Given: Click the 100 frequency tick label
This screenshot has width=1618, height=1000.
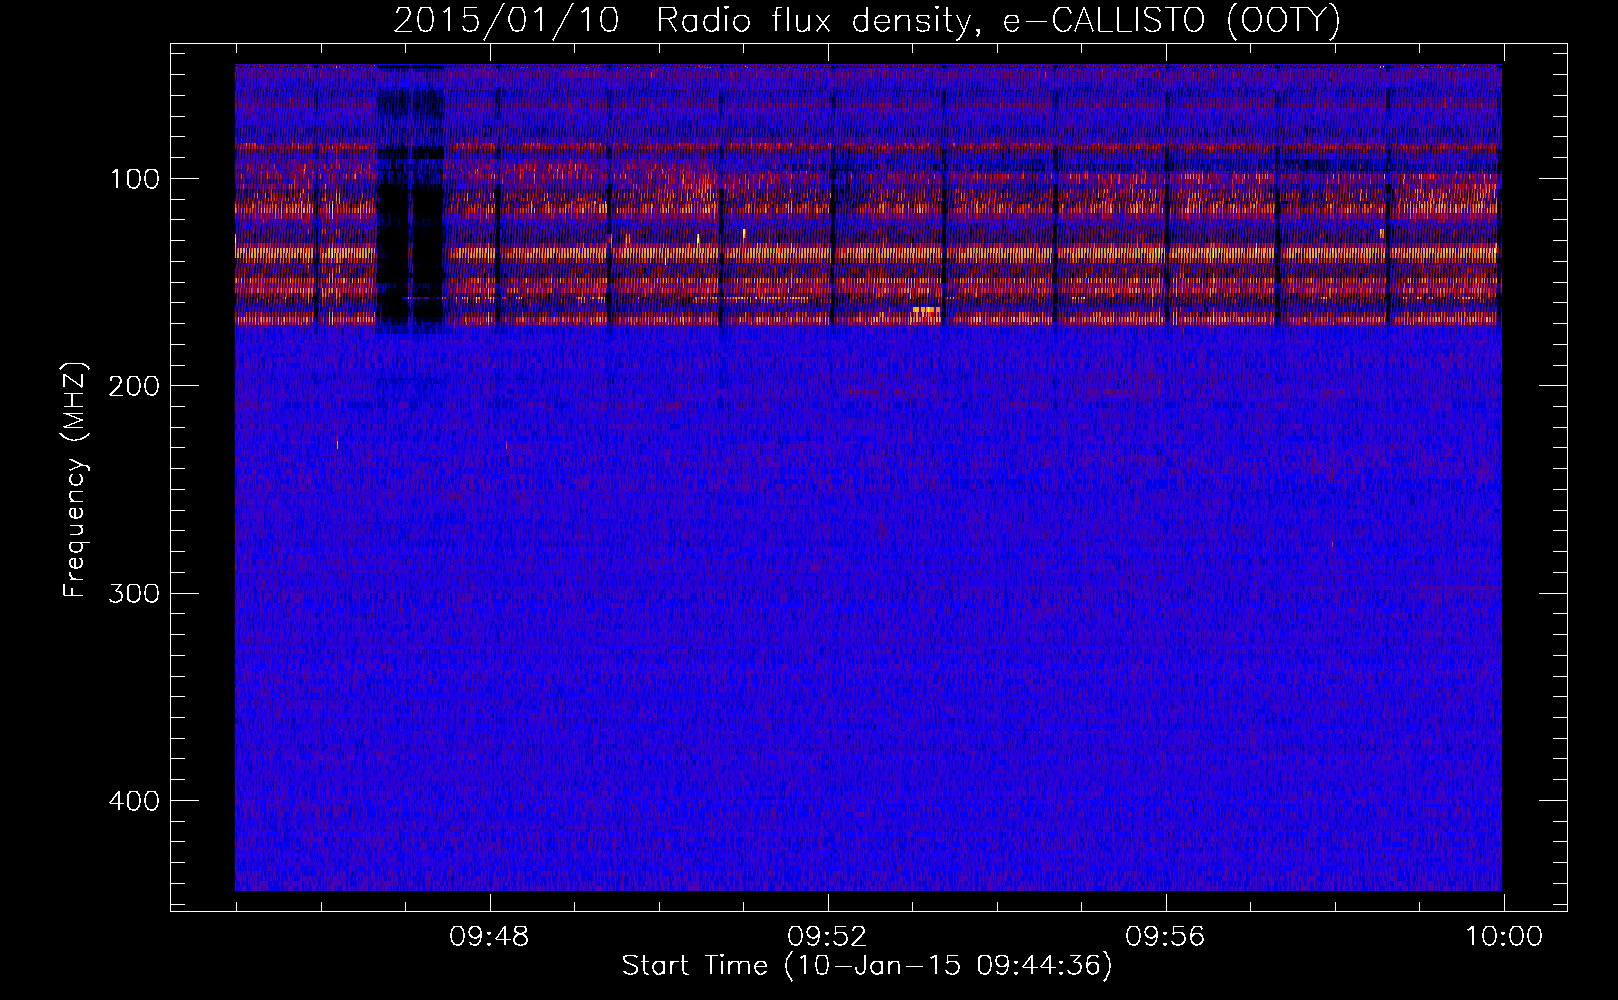Looking at the screenshot, I should [135, 179].
